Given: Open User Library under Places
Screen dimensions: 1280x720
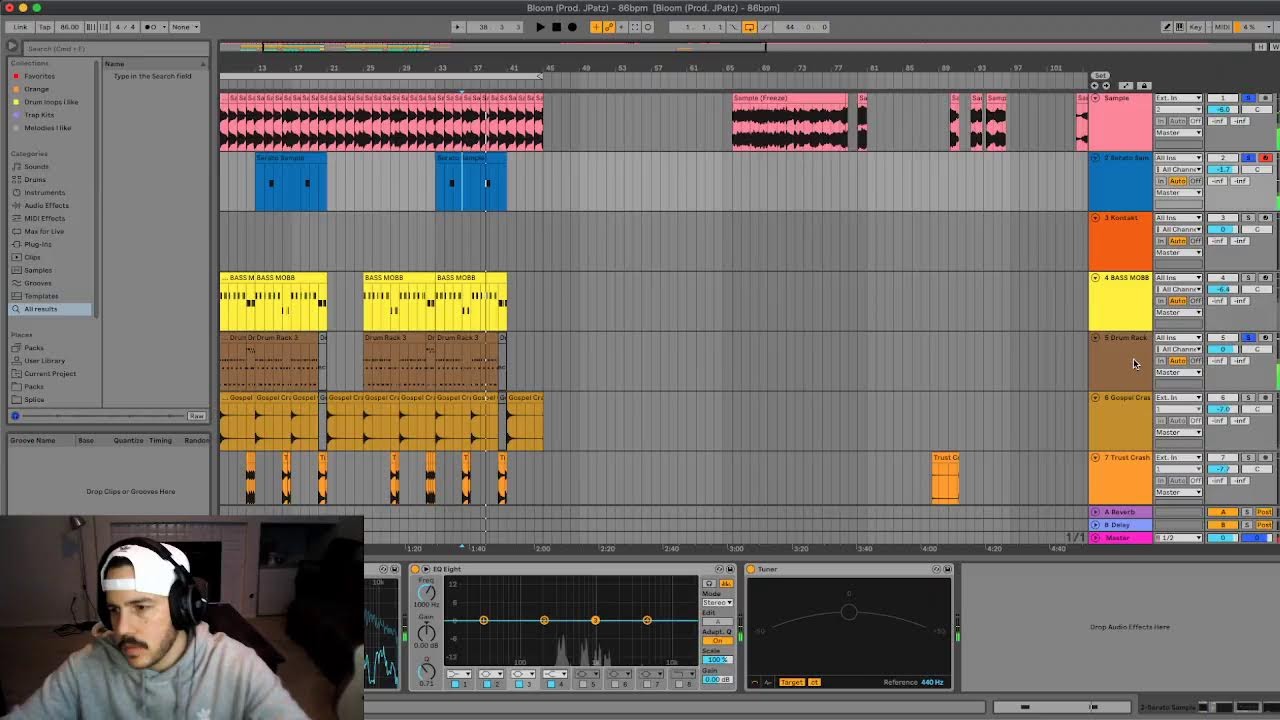Looking at the screenshot, I should (x=45, y=361).
